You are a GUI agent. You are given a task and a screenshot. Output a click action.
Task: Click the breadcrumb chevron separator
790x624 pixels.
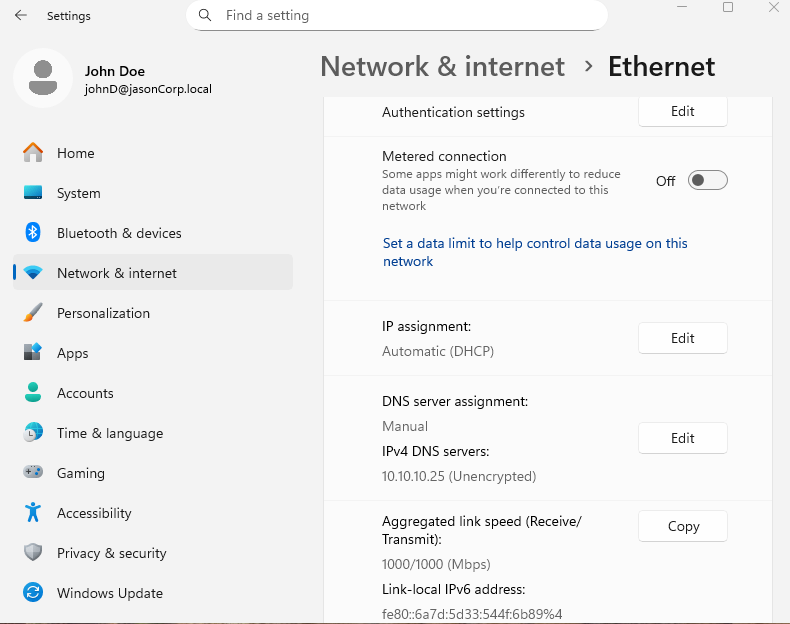pyautogui.click(x=588, y=66)
